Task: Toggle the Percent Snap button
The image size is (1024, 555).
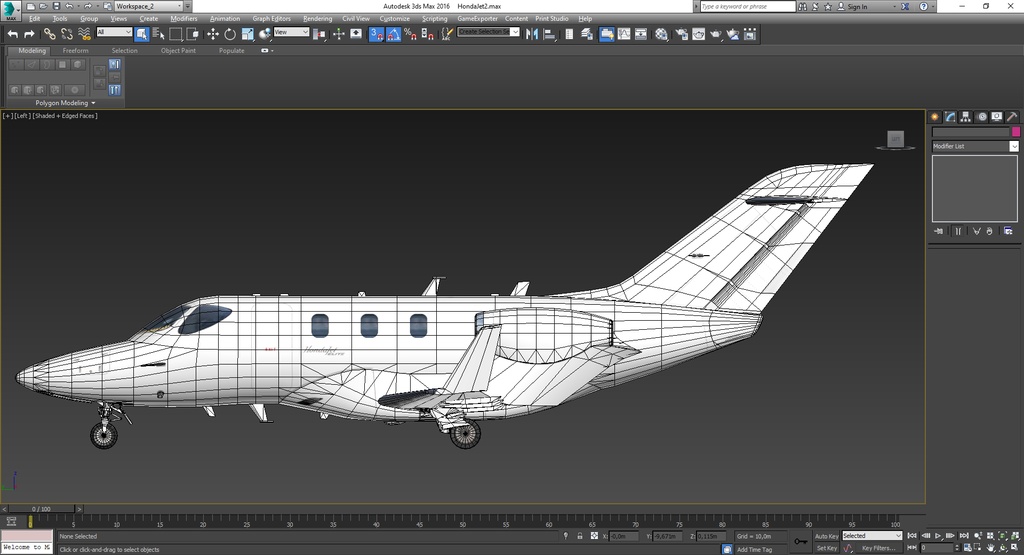Action: (x=410, y=34)
